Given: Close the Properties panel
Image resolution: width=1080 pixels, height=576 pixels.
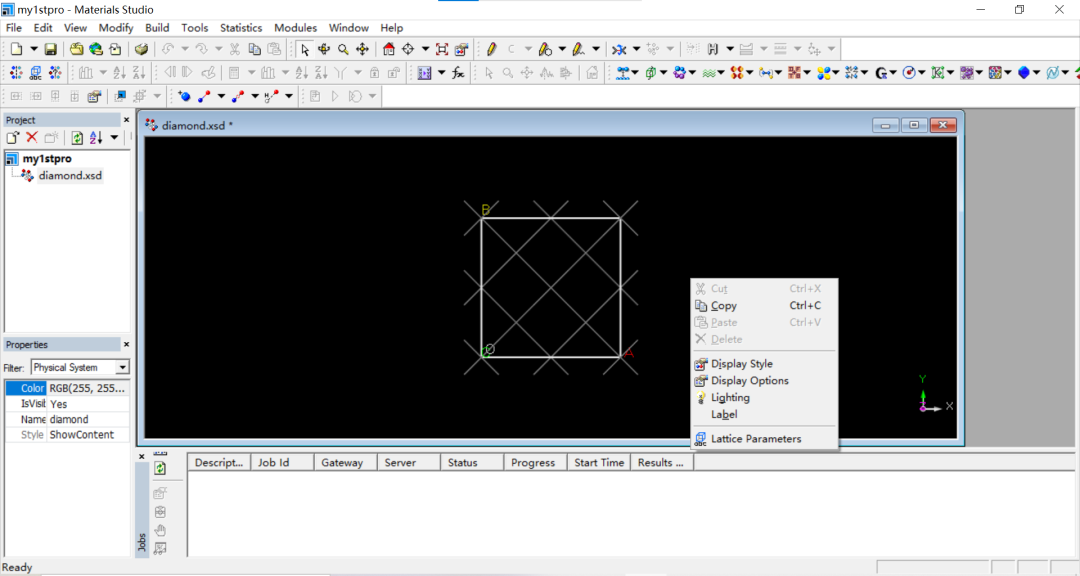Looking at the screenshot, I should click(x=126, y=345).
